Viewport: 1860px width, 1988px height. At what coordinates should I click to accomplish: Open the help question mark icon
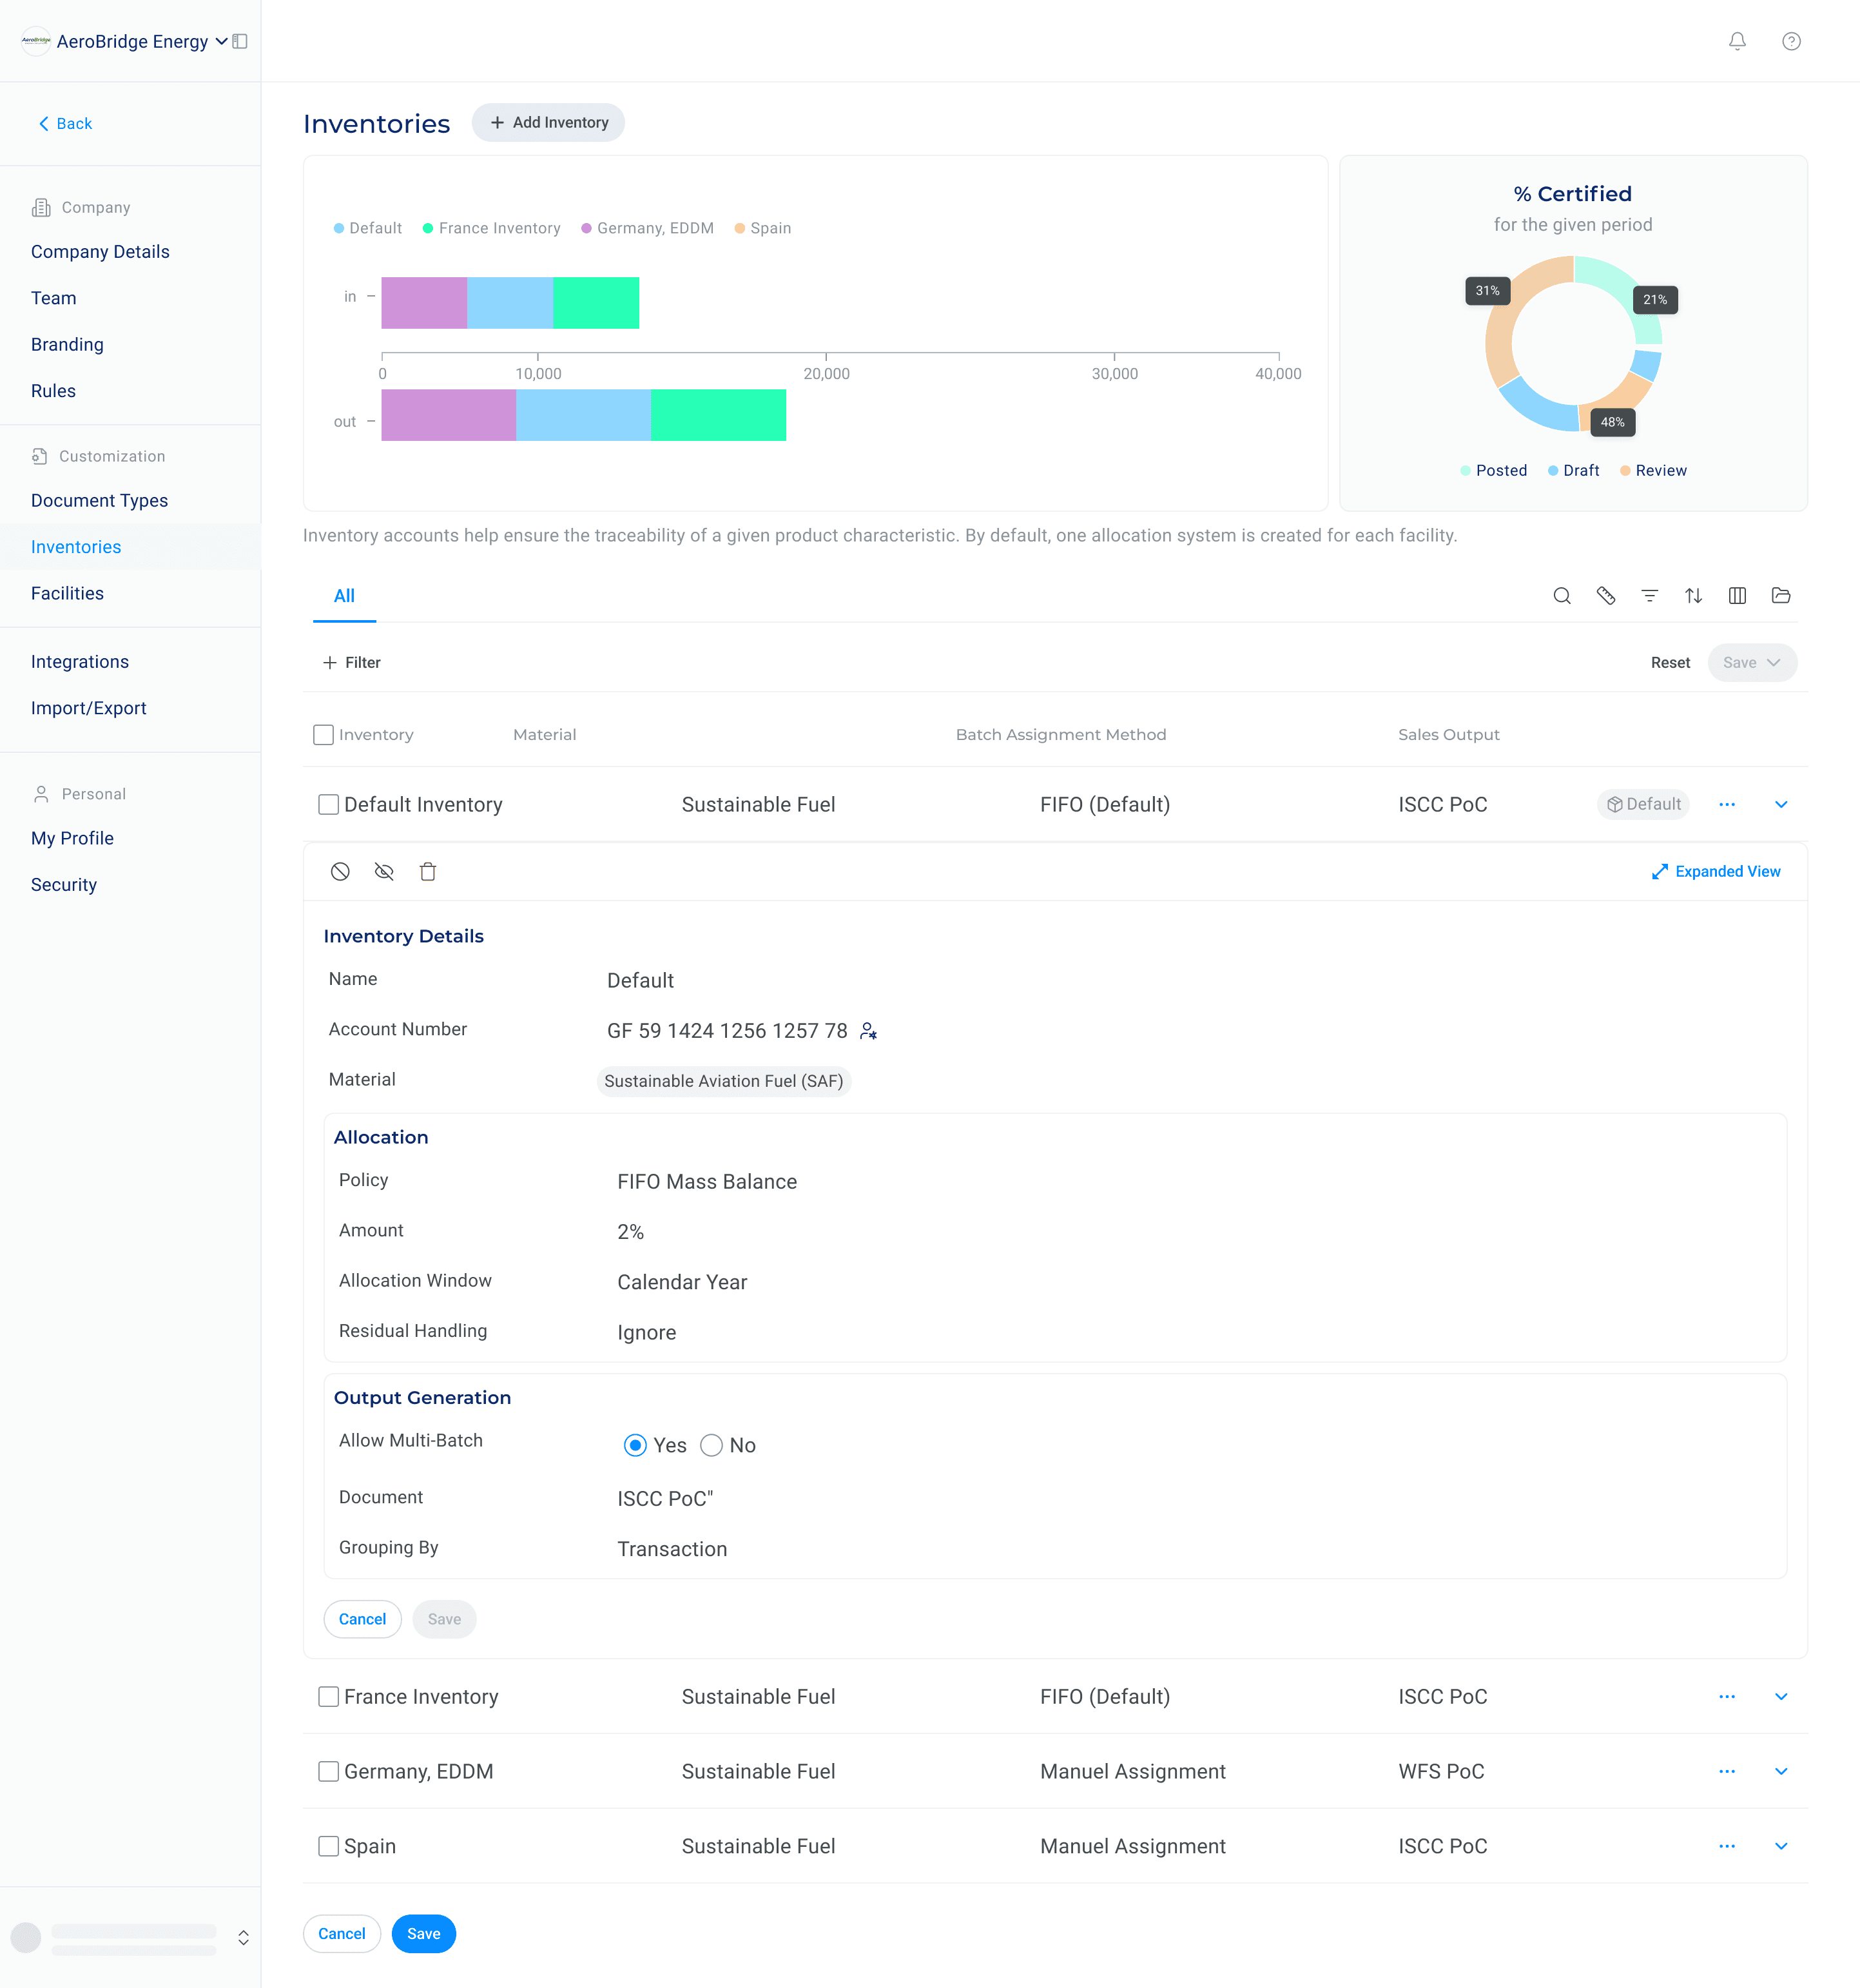tap(1791, 41)
